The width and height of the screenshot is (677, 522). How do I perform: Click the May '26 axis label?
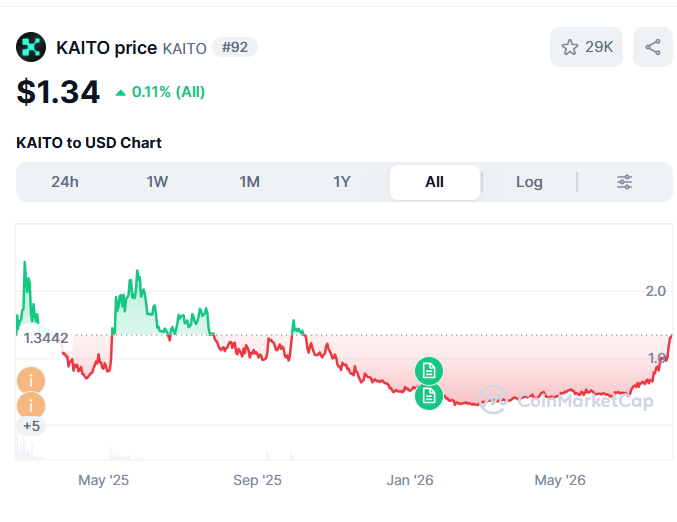(x=560, y=480)
